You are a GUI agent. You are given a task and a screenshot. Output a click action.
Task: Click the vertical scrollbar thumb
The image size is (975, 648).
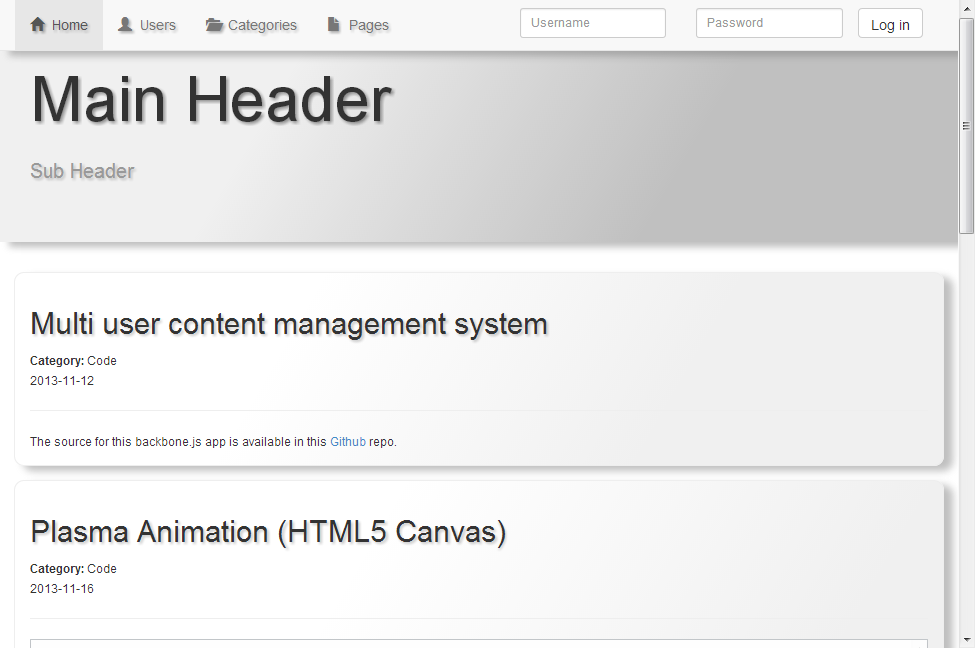pyautogui.click(x=966, y=125)
